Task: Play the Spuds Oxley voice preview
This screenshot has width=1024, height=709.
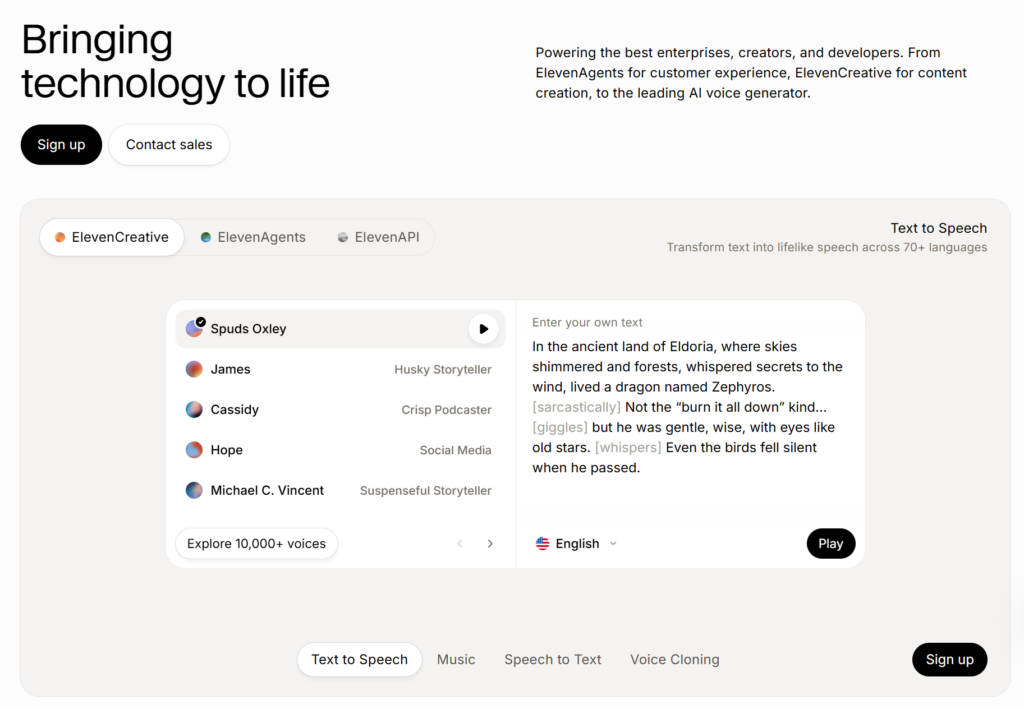Action: [x=483, y=329]
